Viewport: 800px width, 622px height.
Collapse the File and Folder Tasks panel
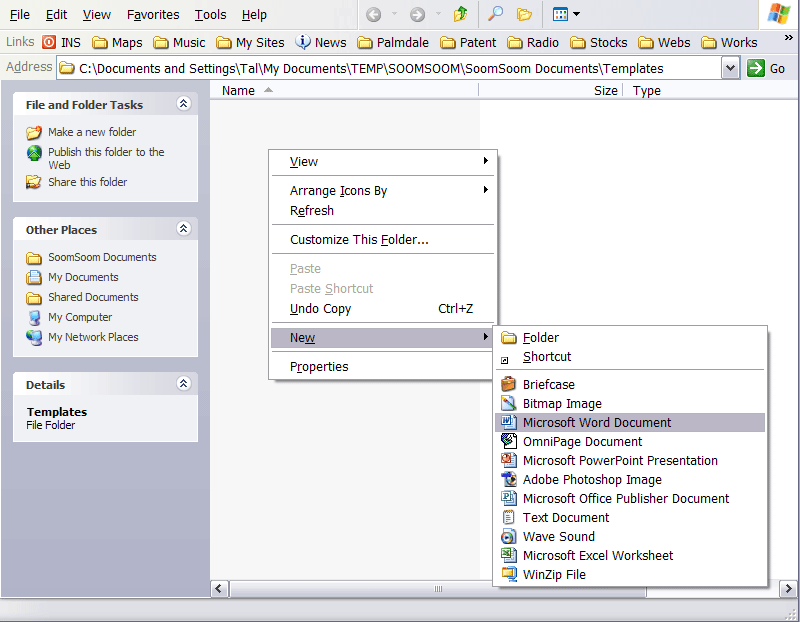184,104
